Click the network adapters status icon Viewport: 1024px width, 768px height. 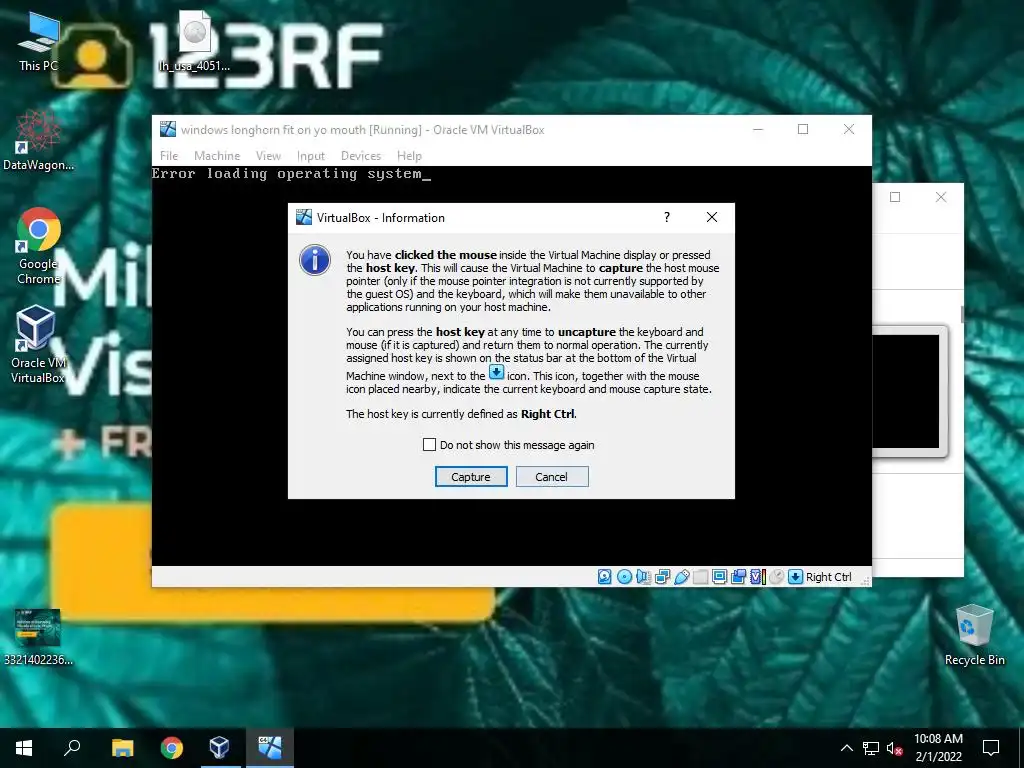[x=662, y=577]
